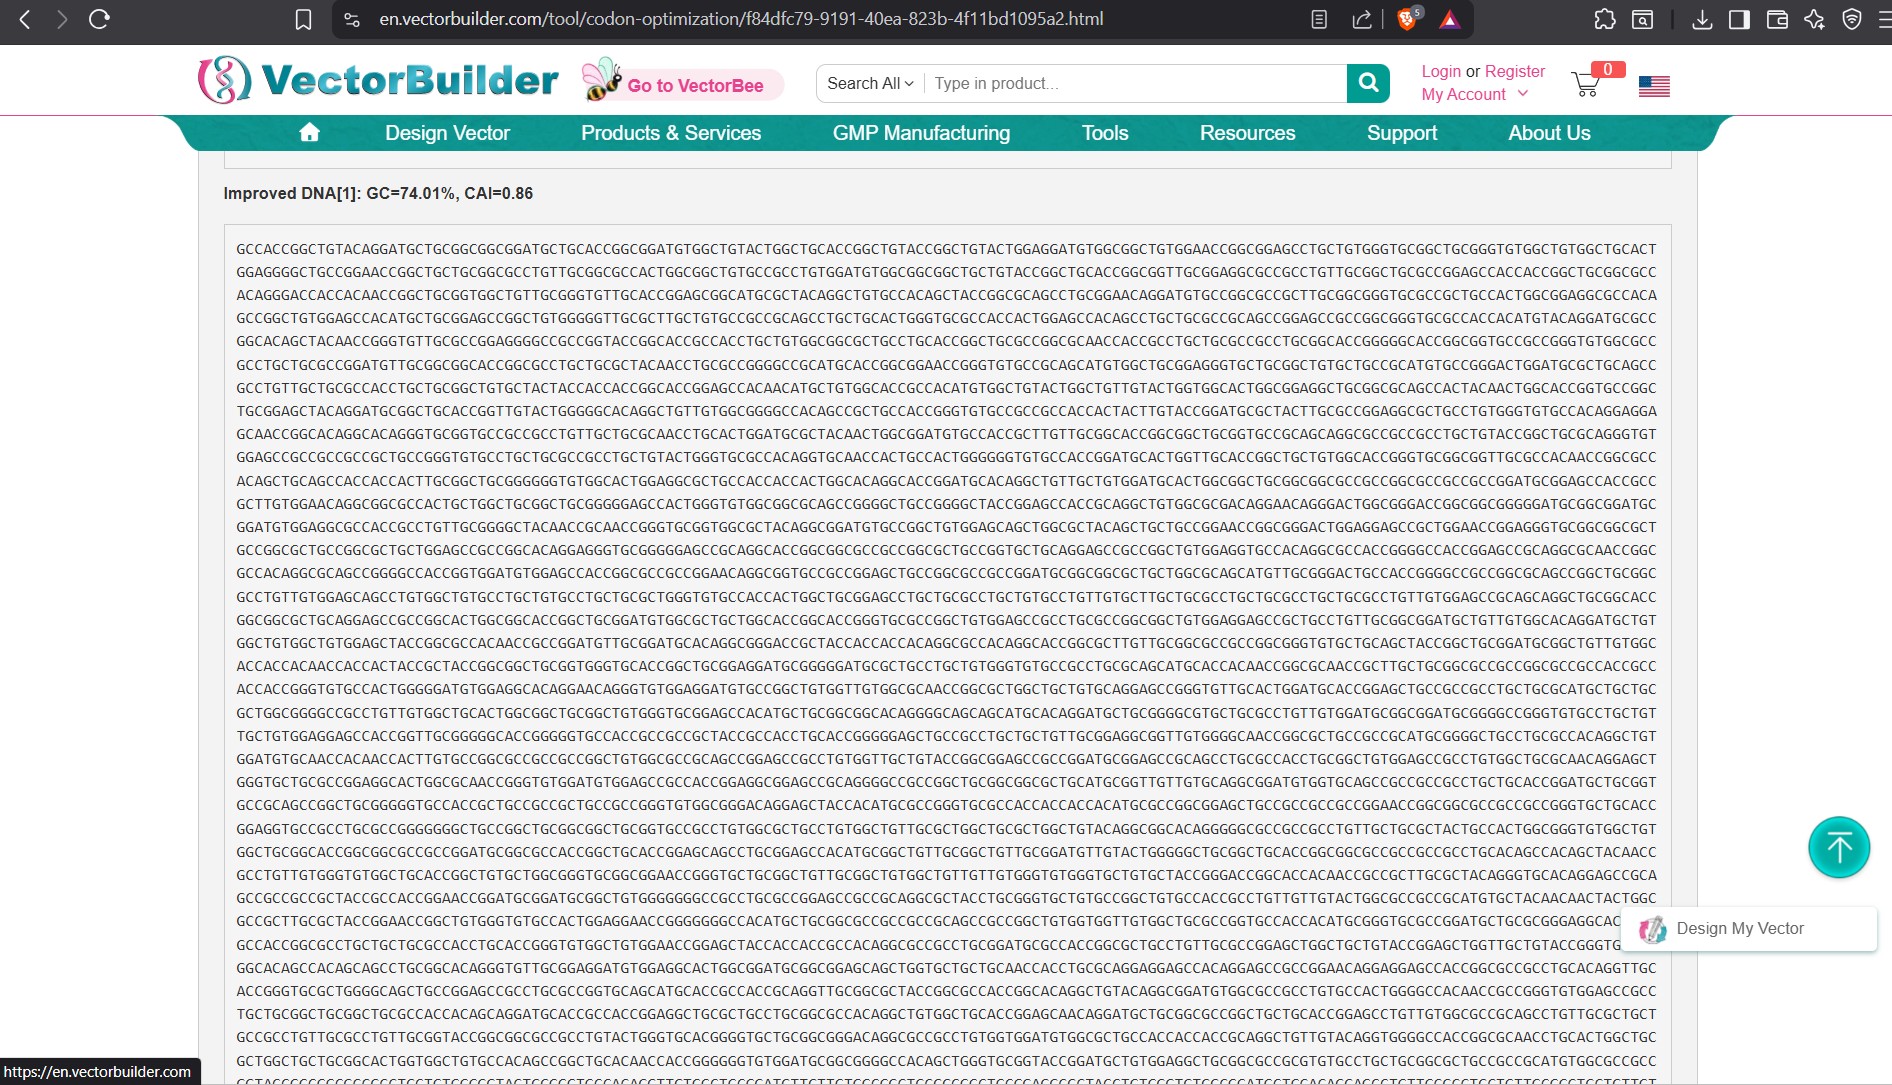Image resolution: width=1892 pixels, height=1085 pixels.
Task: Open the Login link
Action: pos(1441,71)
